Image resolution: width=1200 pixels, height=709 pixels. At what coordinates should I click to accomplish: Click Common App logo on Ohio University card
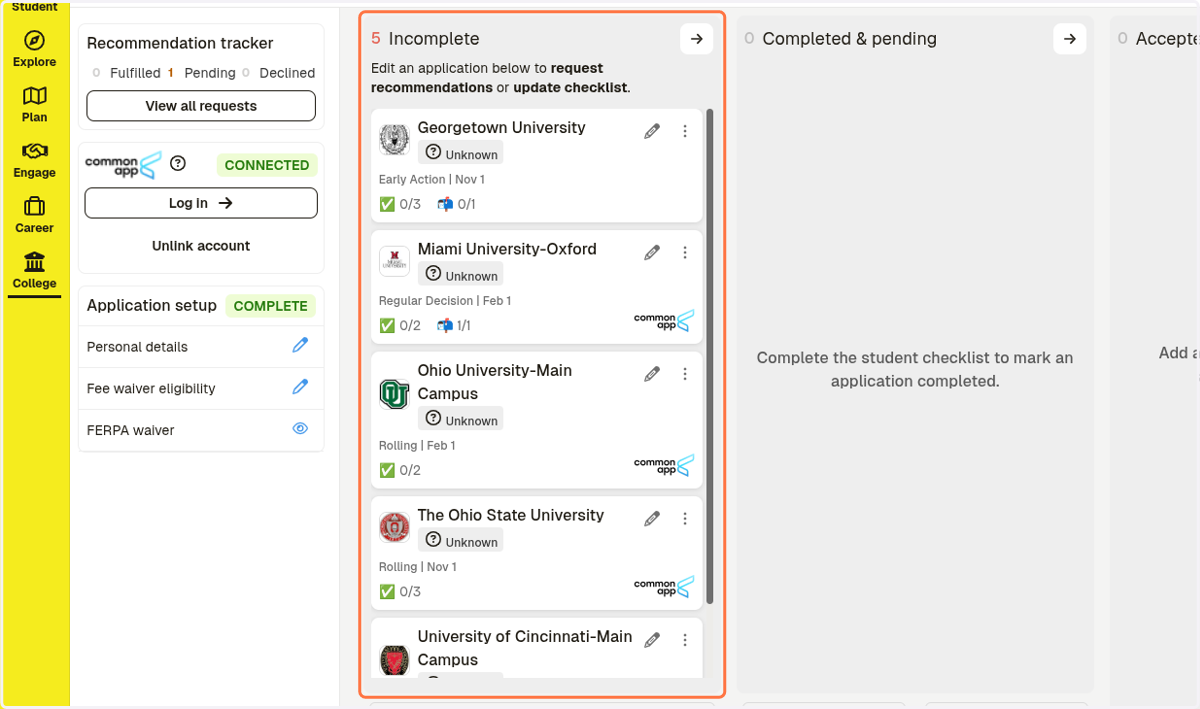tap(663, 466)
